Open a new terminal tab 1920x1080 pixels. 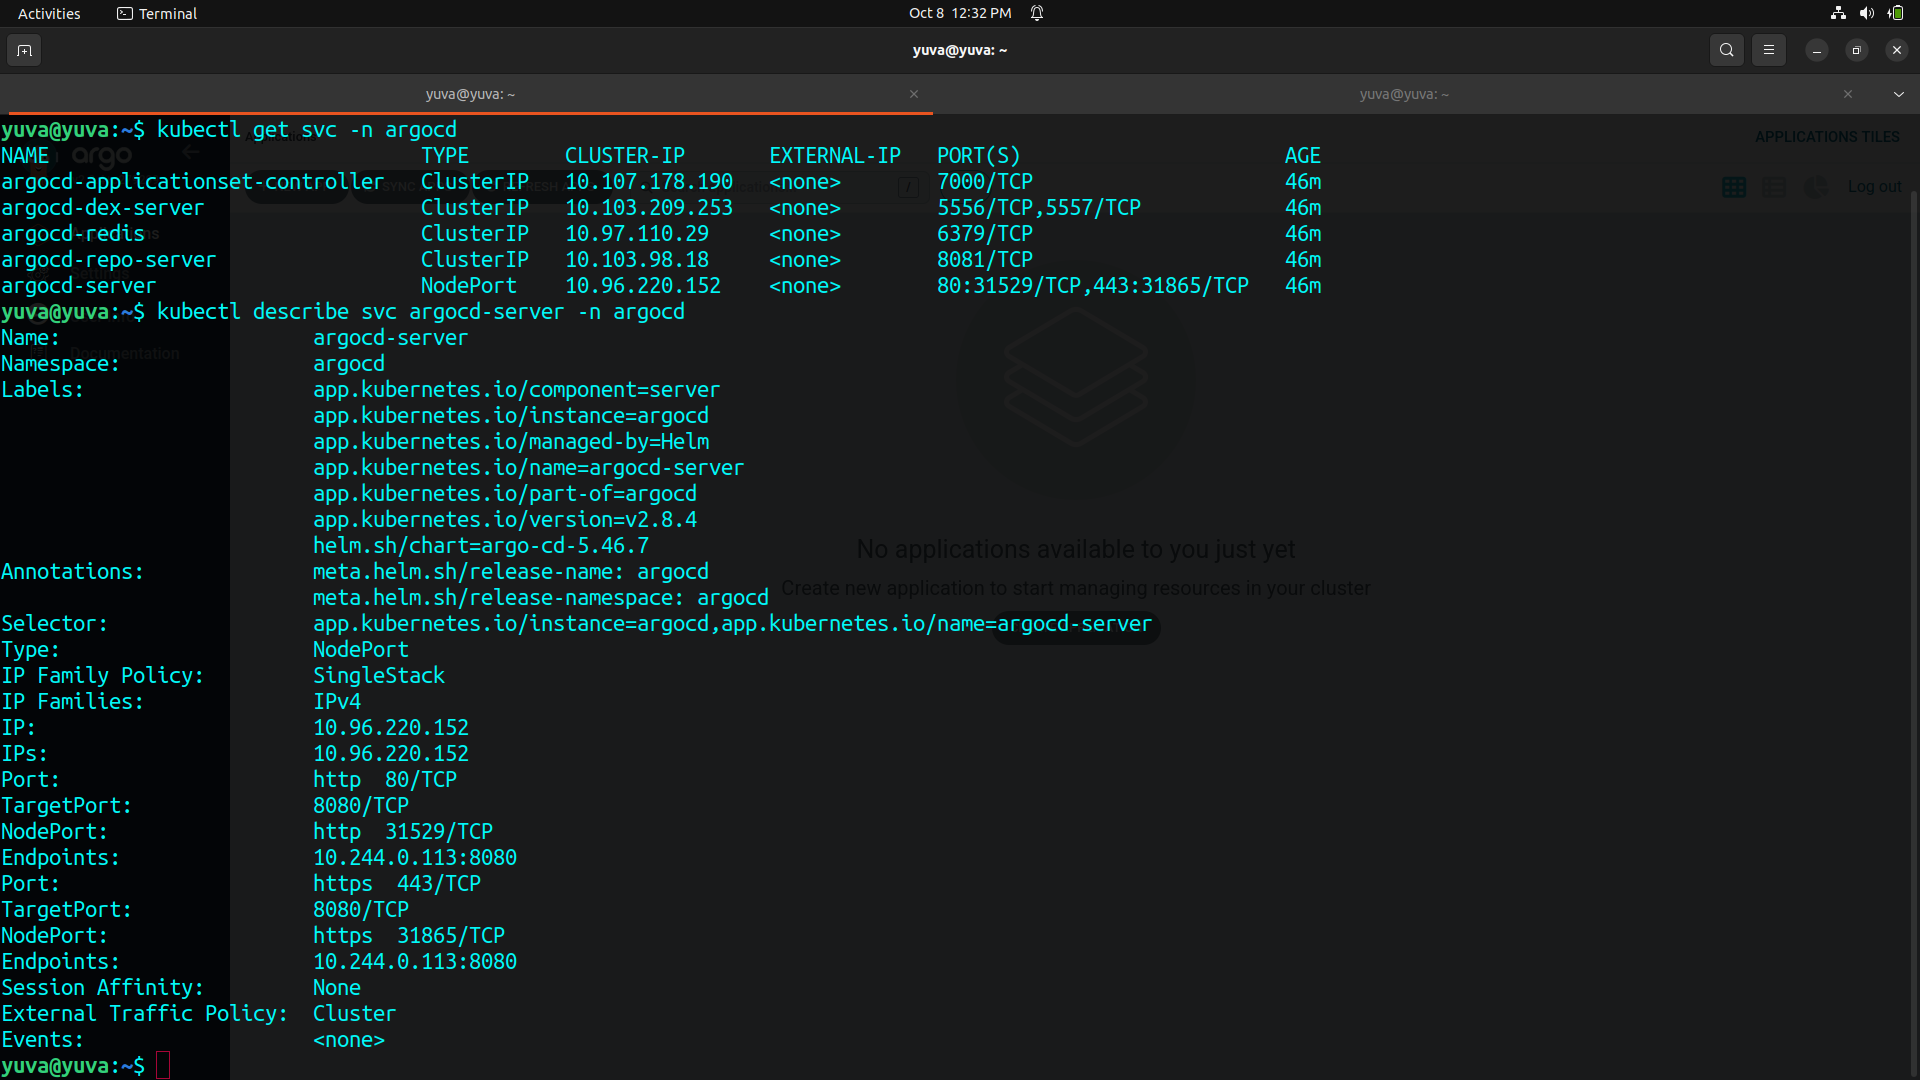click(24, 50)
